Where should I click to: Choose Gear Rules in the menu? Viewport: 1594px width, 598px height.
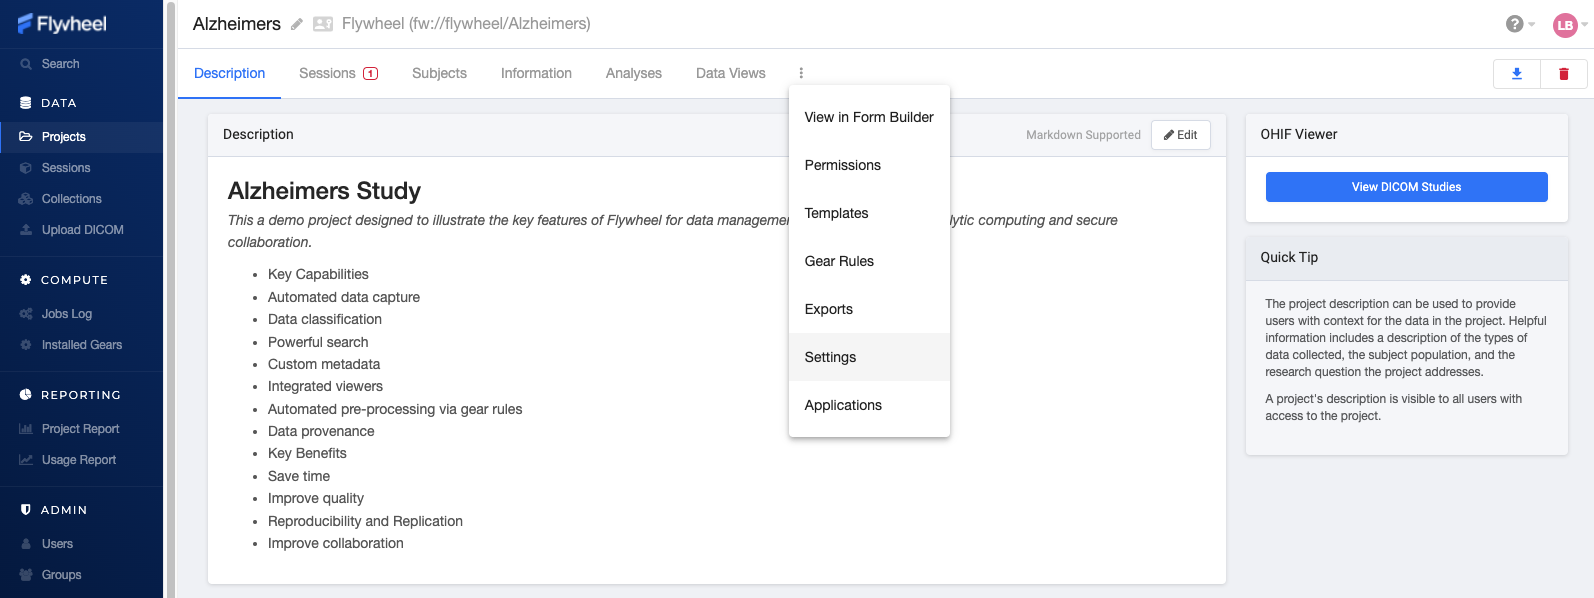click(839, 261)
